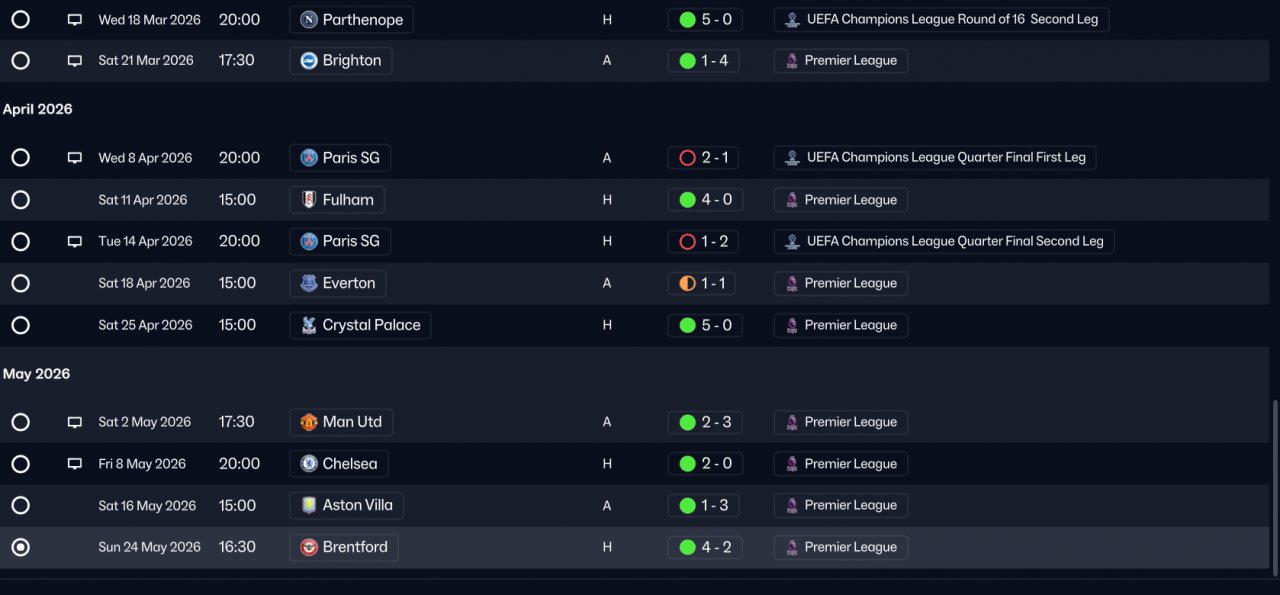Click the Everton club badge icon
Viewport: 1280px width, 595px height.
pos(309,283)
